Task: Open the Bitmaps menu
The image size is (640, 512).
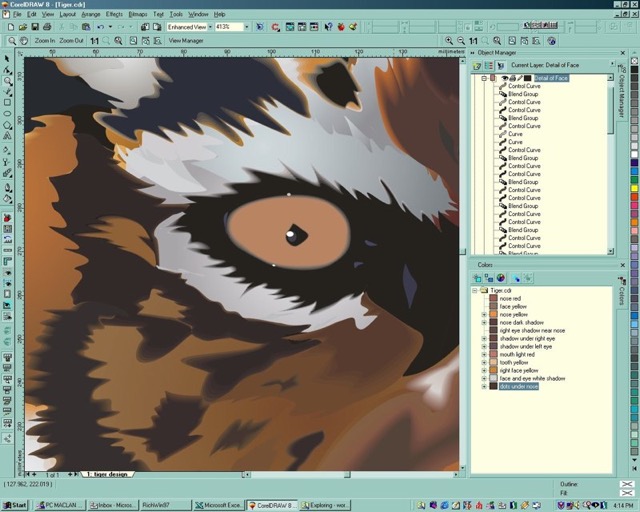Action: point(138,14)
